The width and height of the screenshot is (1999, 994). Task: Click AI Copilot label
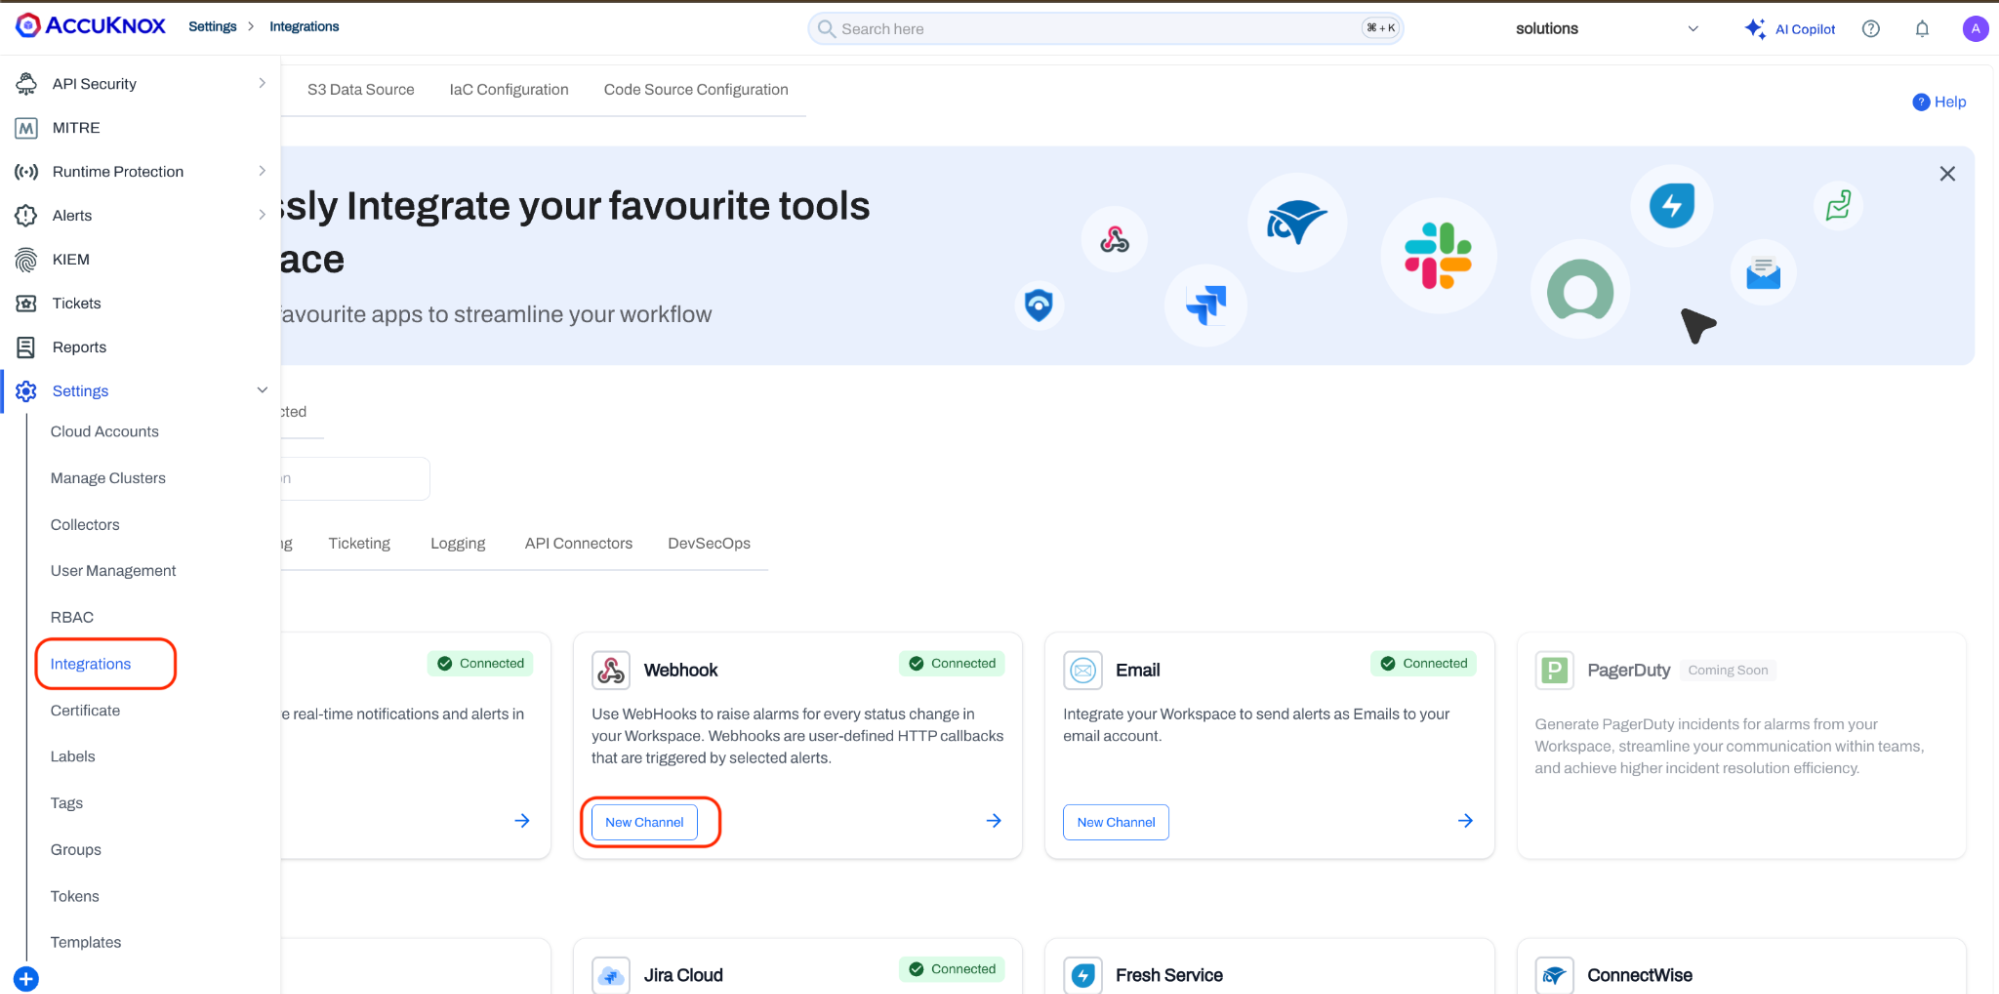click(1805, 30)
